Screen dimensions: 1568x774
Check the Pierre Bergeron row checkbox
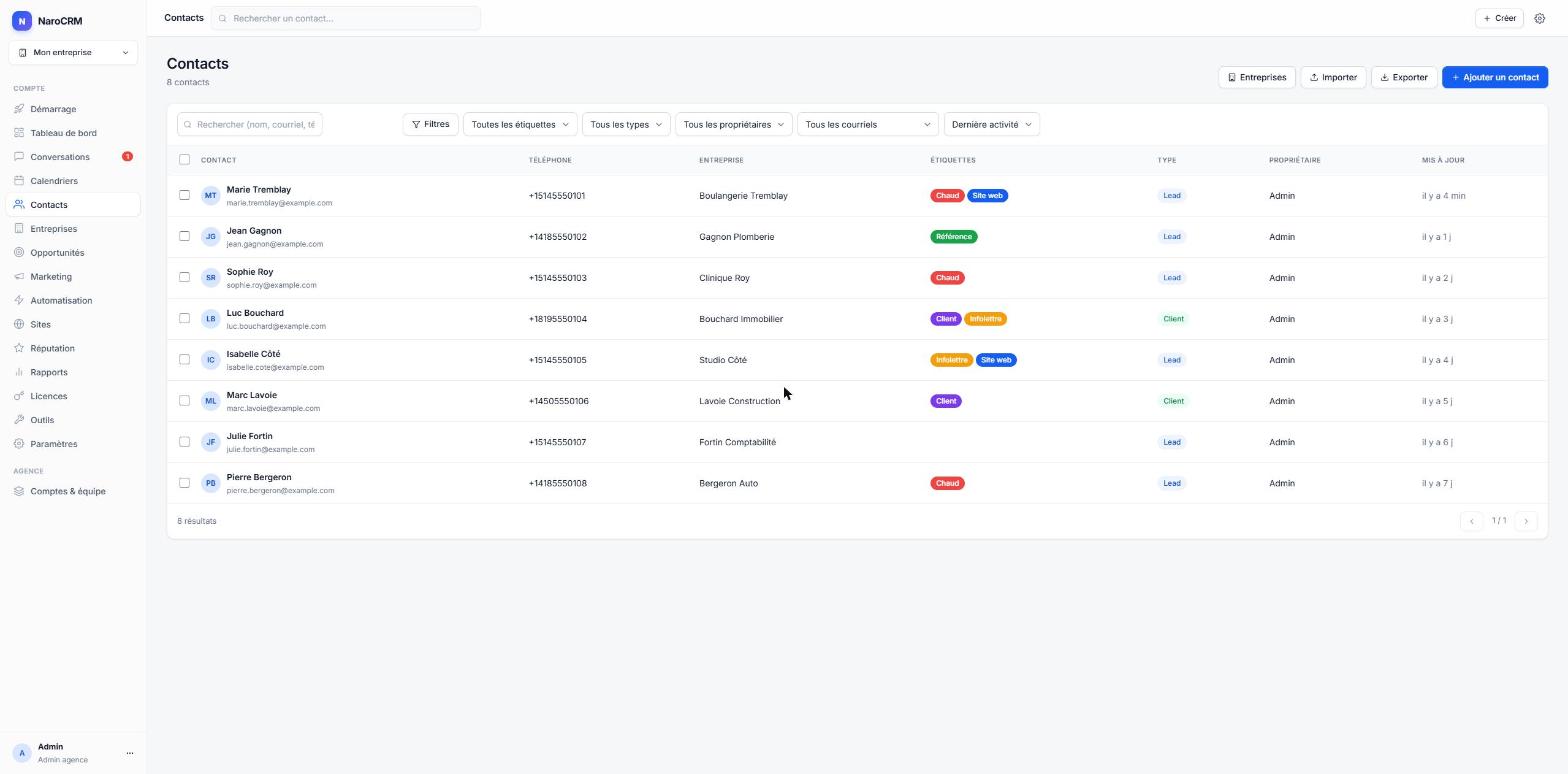click(184, 482)
